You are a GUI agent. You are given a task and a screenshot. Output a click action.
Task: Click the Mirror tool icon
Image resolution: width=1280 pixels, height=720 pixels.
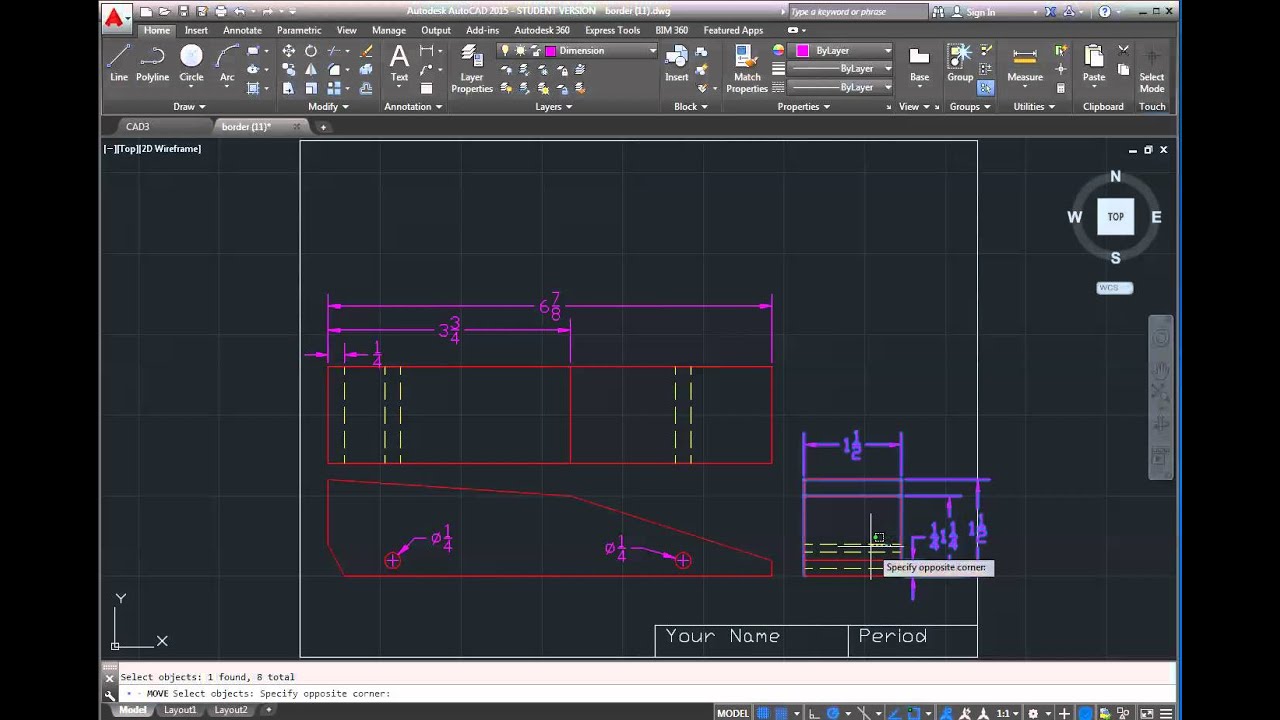coord(311,69)
